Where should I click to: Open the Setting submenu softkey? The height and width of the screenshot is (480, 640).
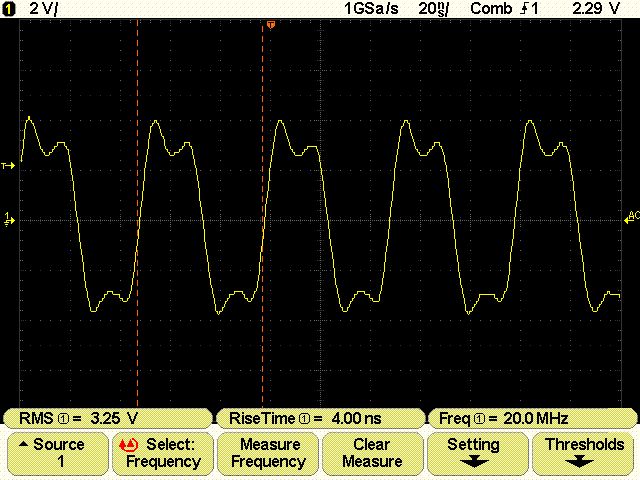click(x=477, y=453)
